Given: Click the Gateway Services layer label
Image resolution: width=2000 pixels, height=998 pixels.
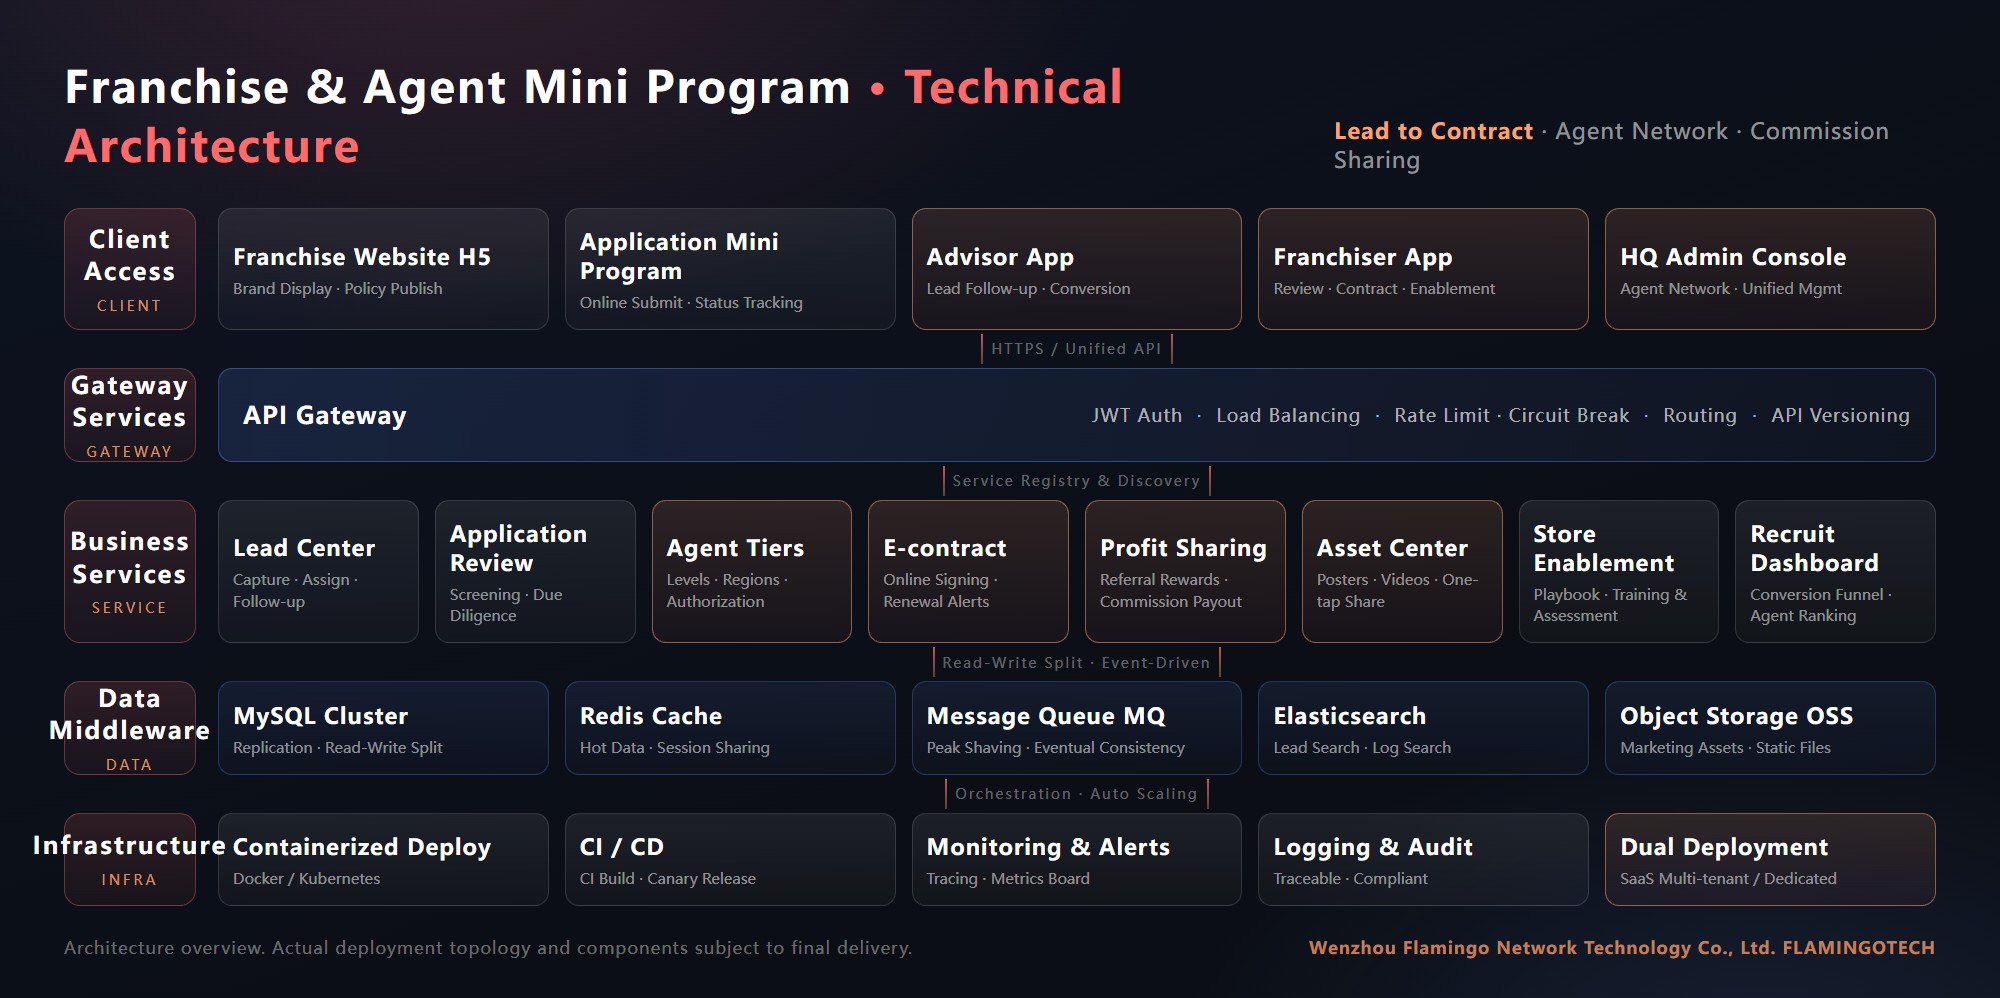Looking at the screenshot, I should pyautogui.click(x=130, y=415).
